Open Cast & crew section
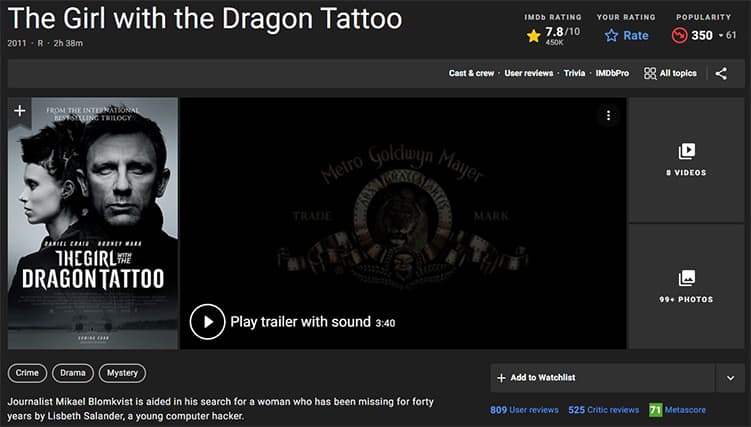Viewport: 751px width, 427px height. (x=471, y=73)
